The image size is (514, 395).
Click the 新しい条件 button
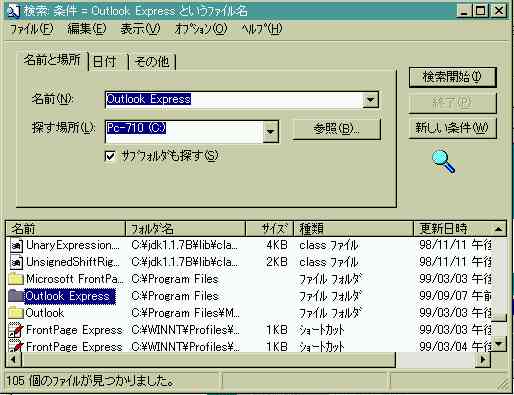point(452,128)
